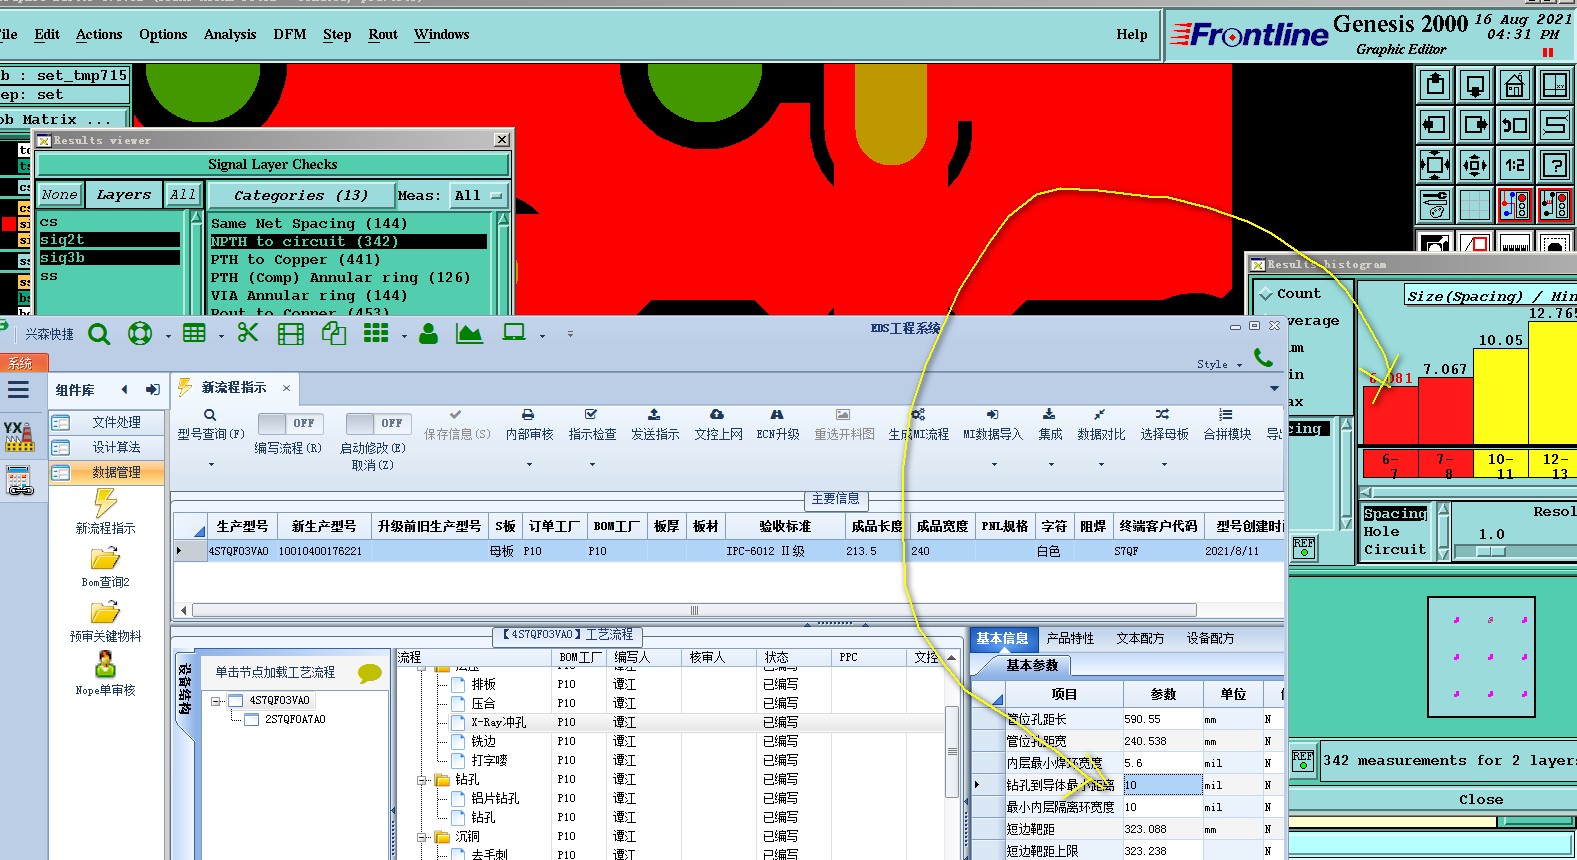Viewport: 1577px width, 860px height.
Task: Open dropdown arrow under MI数据导入
Action: click(993, 464)
